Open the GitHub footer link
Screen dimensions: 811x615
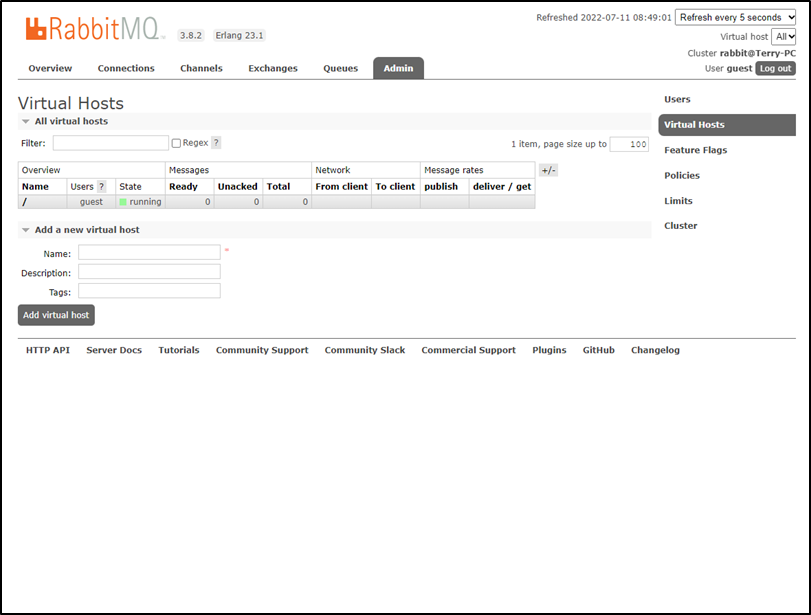click(x=598, y=350)
